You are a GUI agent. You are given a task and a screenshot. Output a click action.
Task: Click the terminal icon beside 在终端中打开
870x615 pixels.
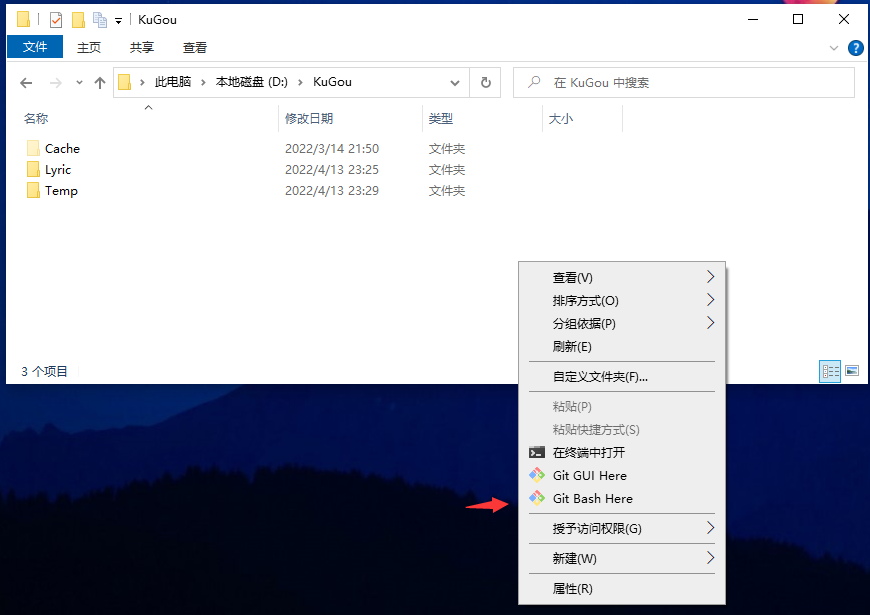[537, 452]
